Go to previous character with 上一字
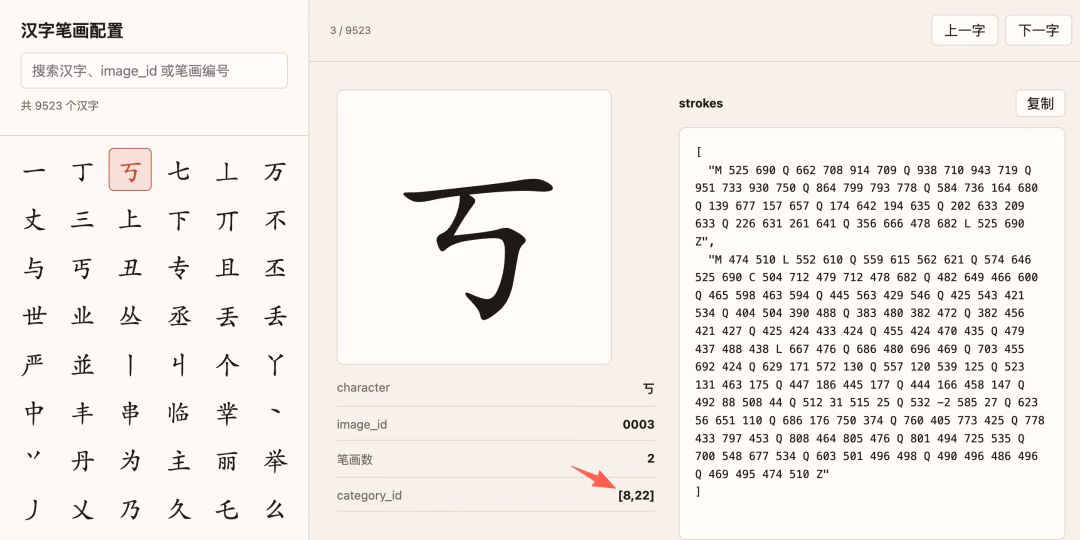 coord(964,30)
